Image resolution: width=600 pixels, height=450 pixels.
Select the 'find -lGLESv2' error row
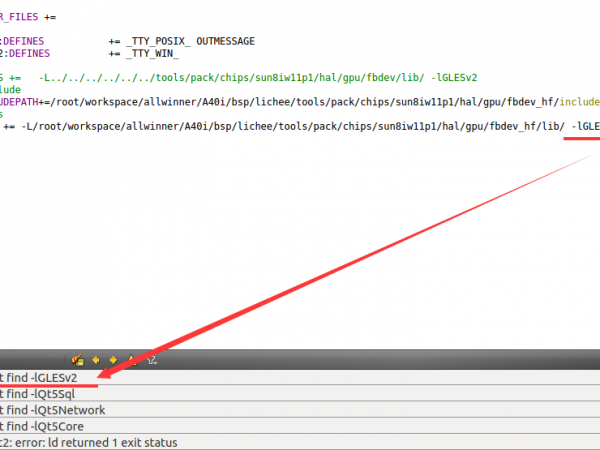point(52,378)
